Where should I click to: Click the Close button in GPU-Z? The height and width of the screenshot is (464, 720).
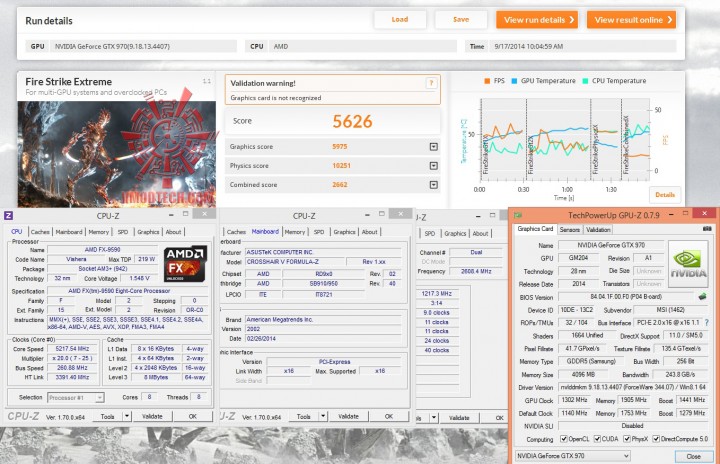pyautogui.click(x=693, y=456)
